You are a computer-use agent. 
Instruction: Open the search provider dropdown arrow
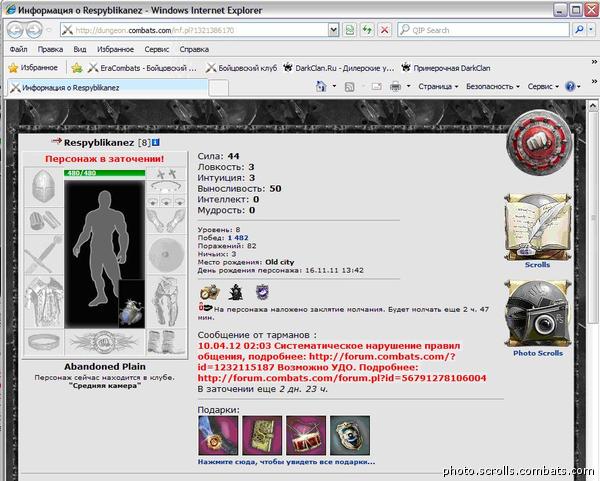(x=592, y=29)
